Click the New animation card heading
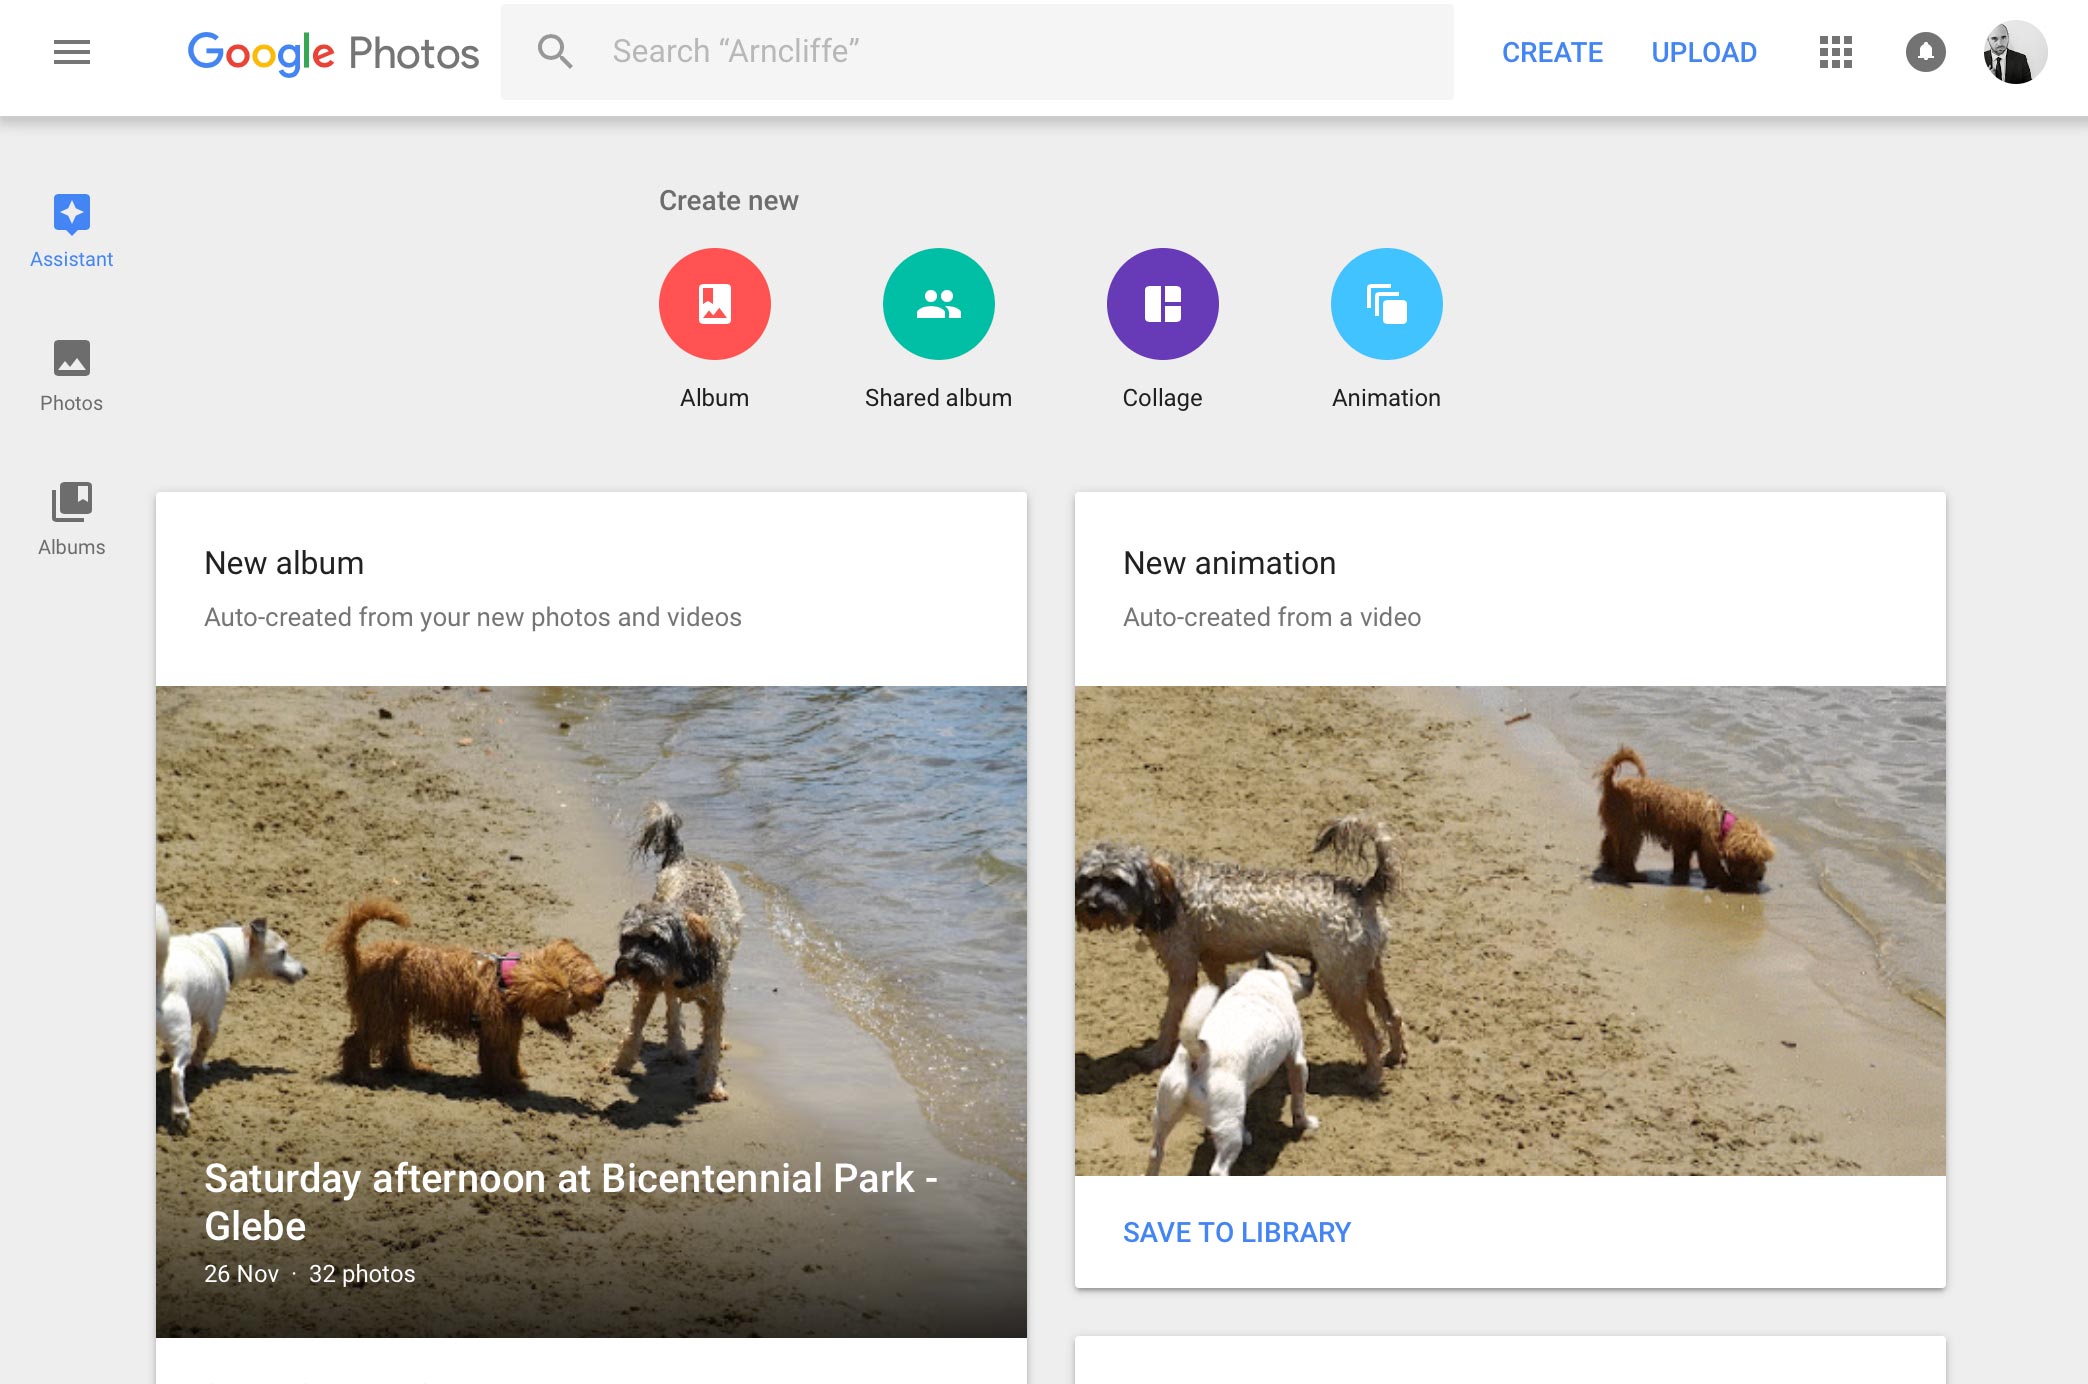The width and height of the screenshot is (2088, 1384). 1230,563
